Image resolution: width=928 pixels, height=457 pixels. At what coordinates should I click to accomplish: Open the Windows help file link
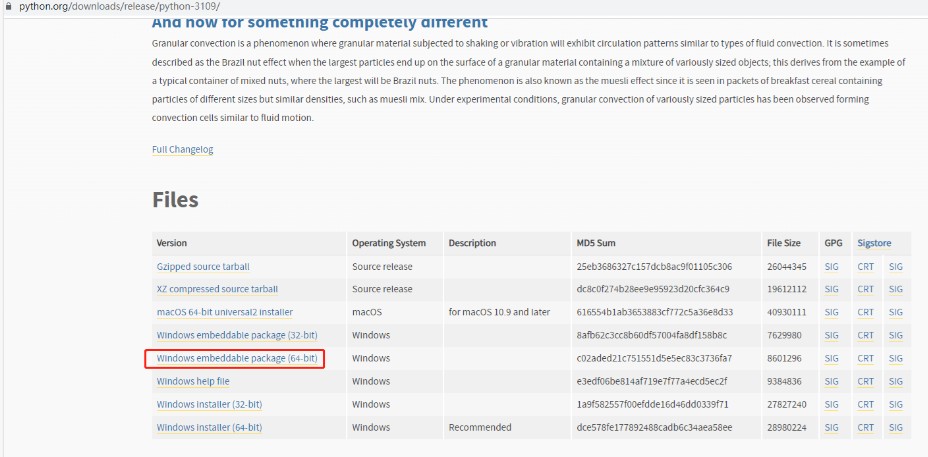tap(193, 381)
